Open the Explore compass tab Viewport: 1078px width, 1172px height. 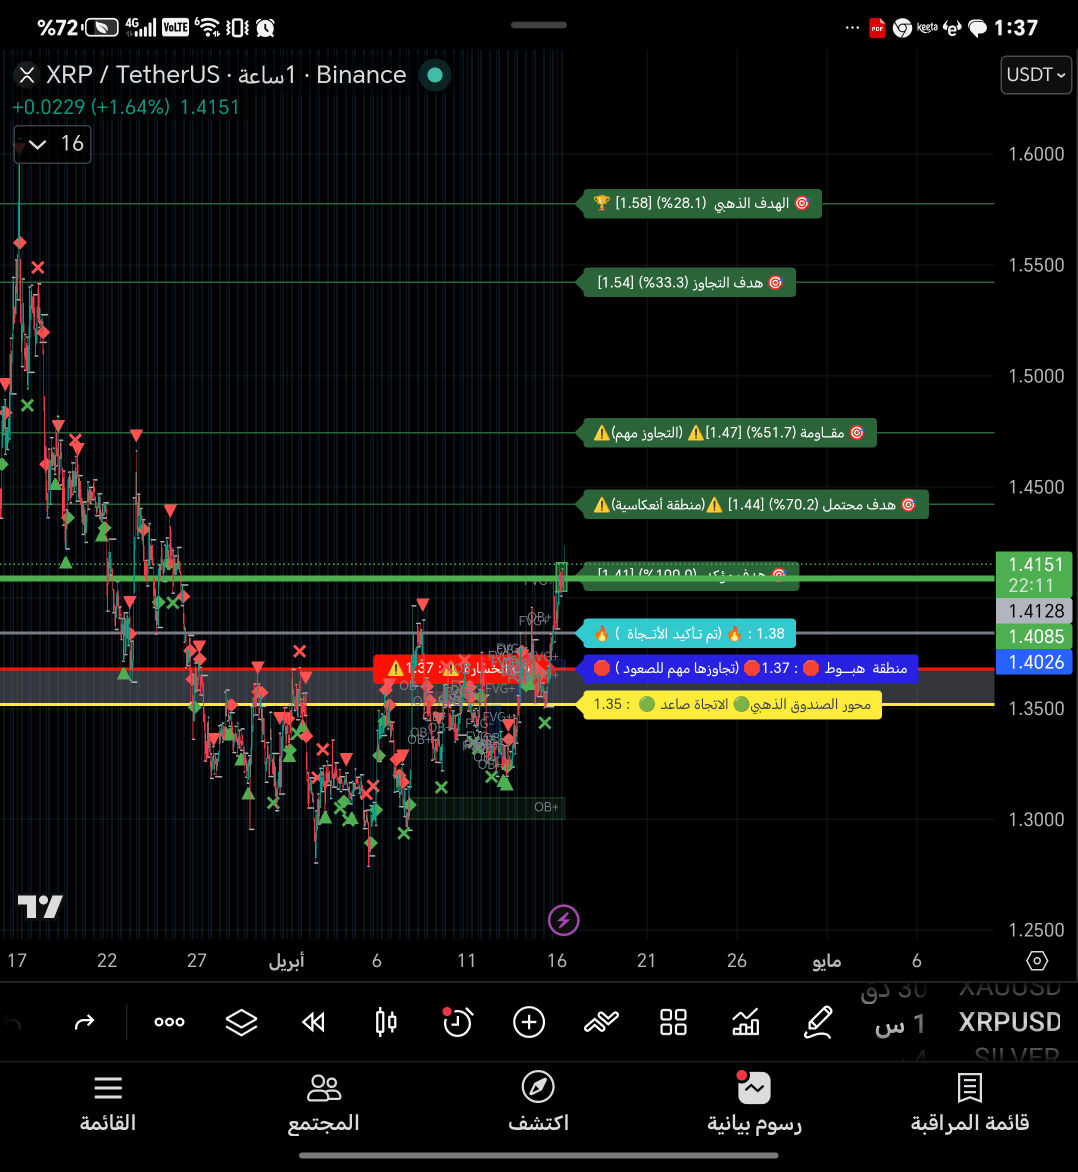coord(538,1103)
